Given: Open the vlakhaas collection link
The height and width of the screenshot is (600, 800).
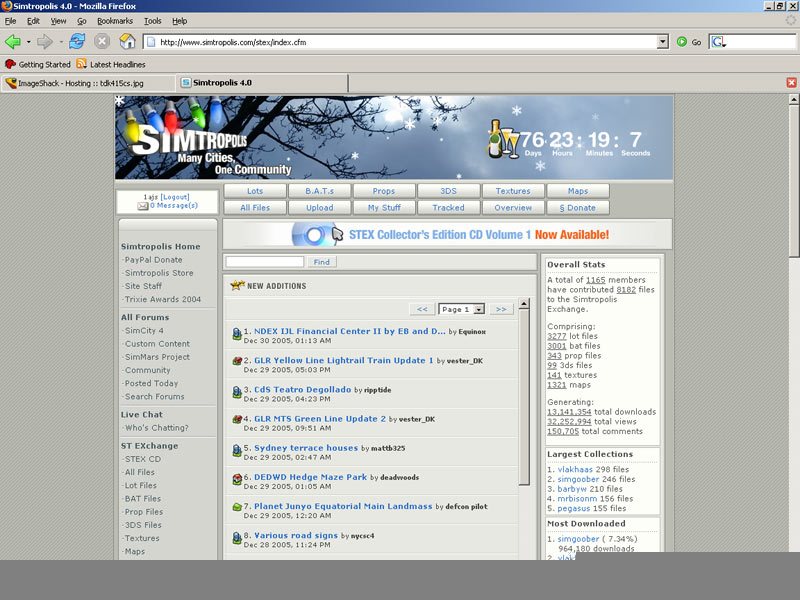Looking at the screenshot, I should pos(575,469).
